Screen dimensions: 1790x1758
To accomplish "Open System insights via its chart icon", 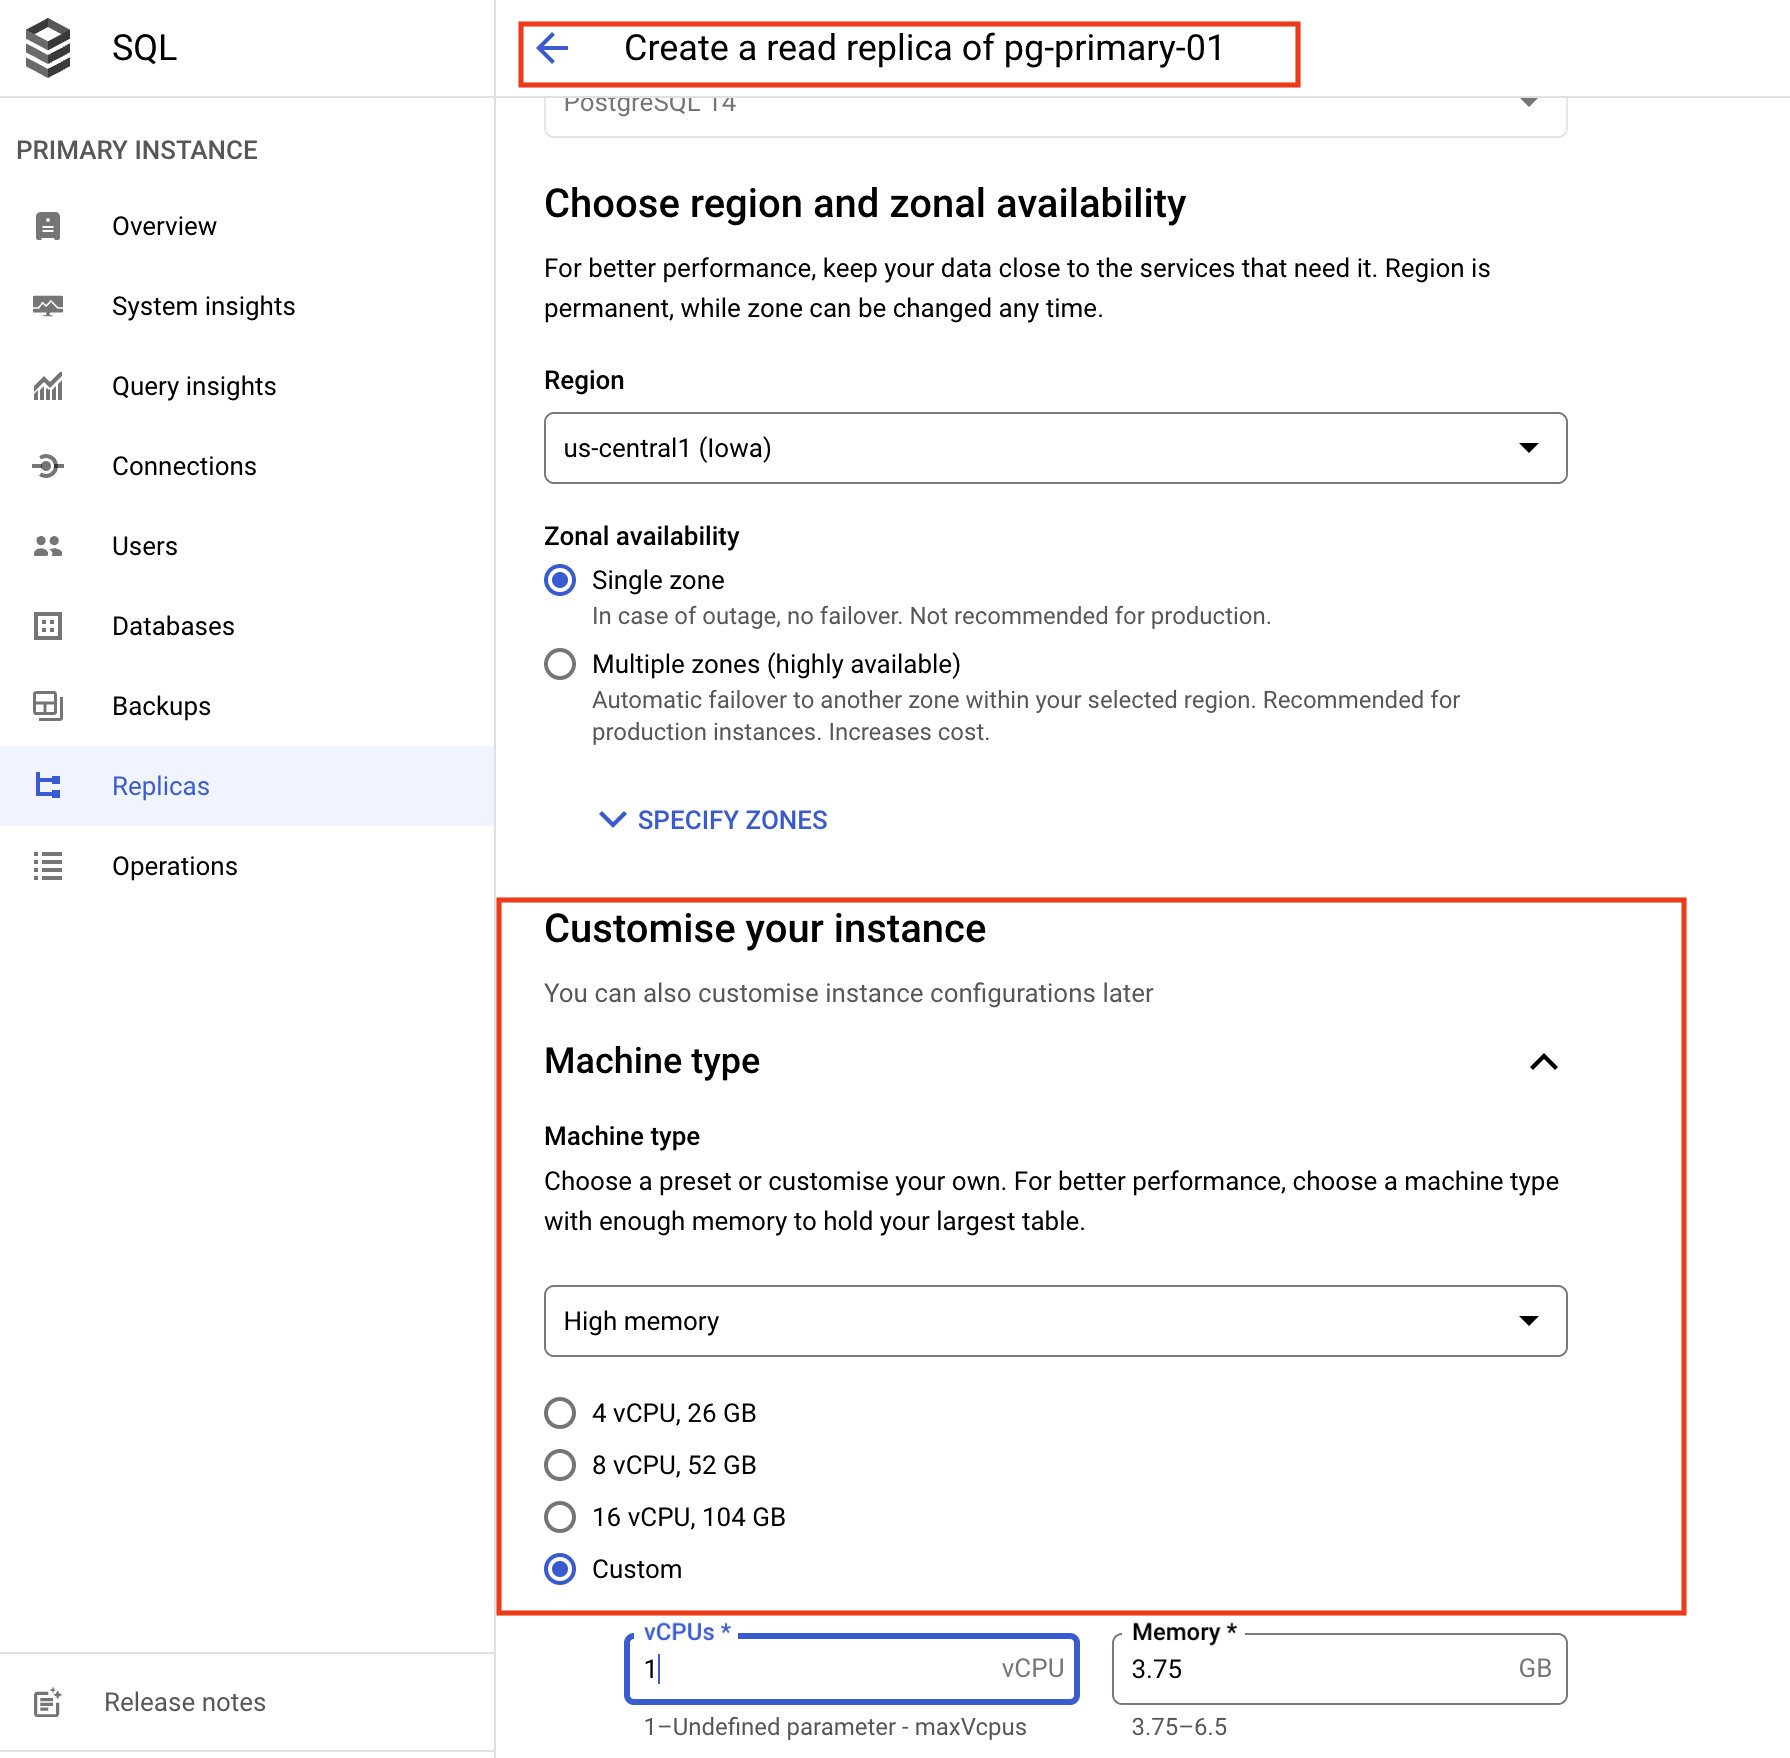I will 47,306.
